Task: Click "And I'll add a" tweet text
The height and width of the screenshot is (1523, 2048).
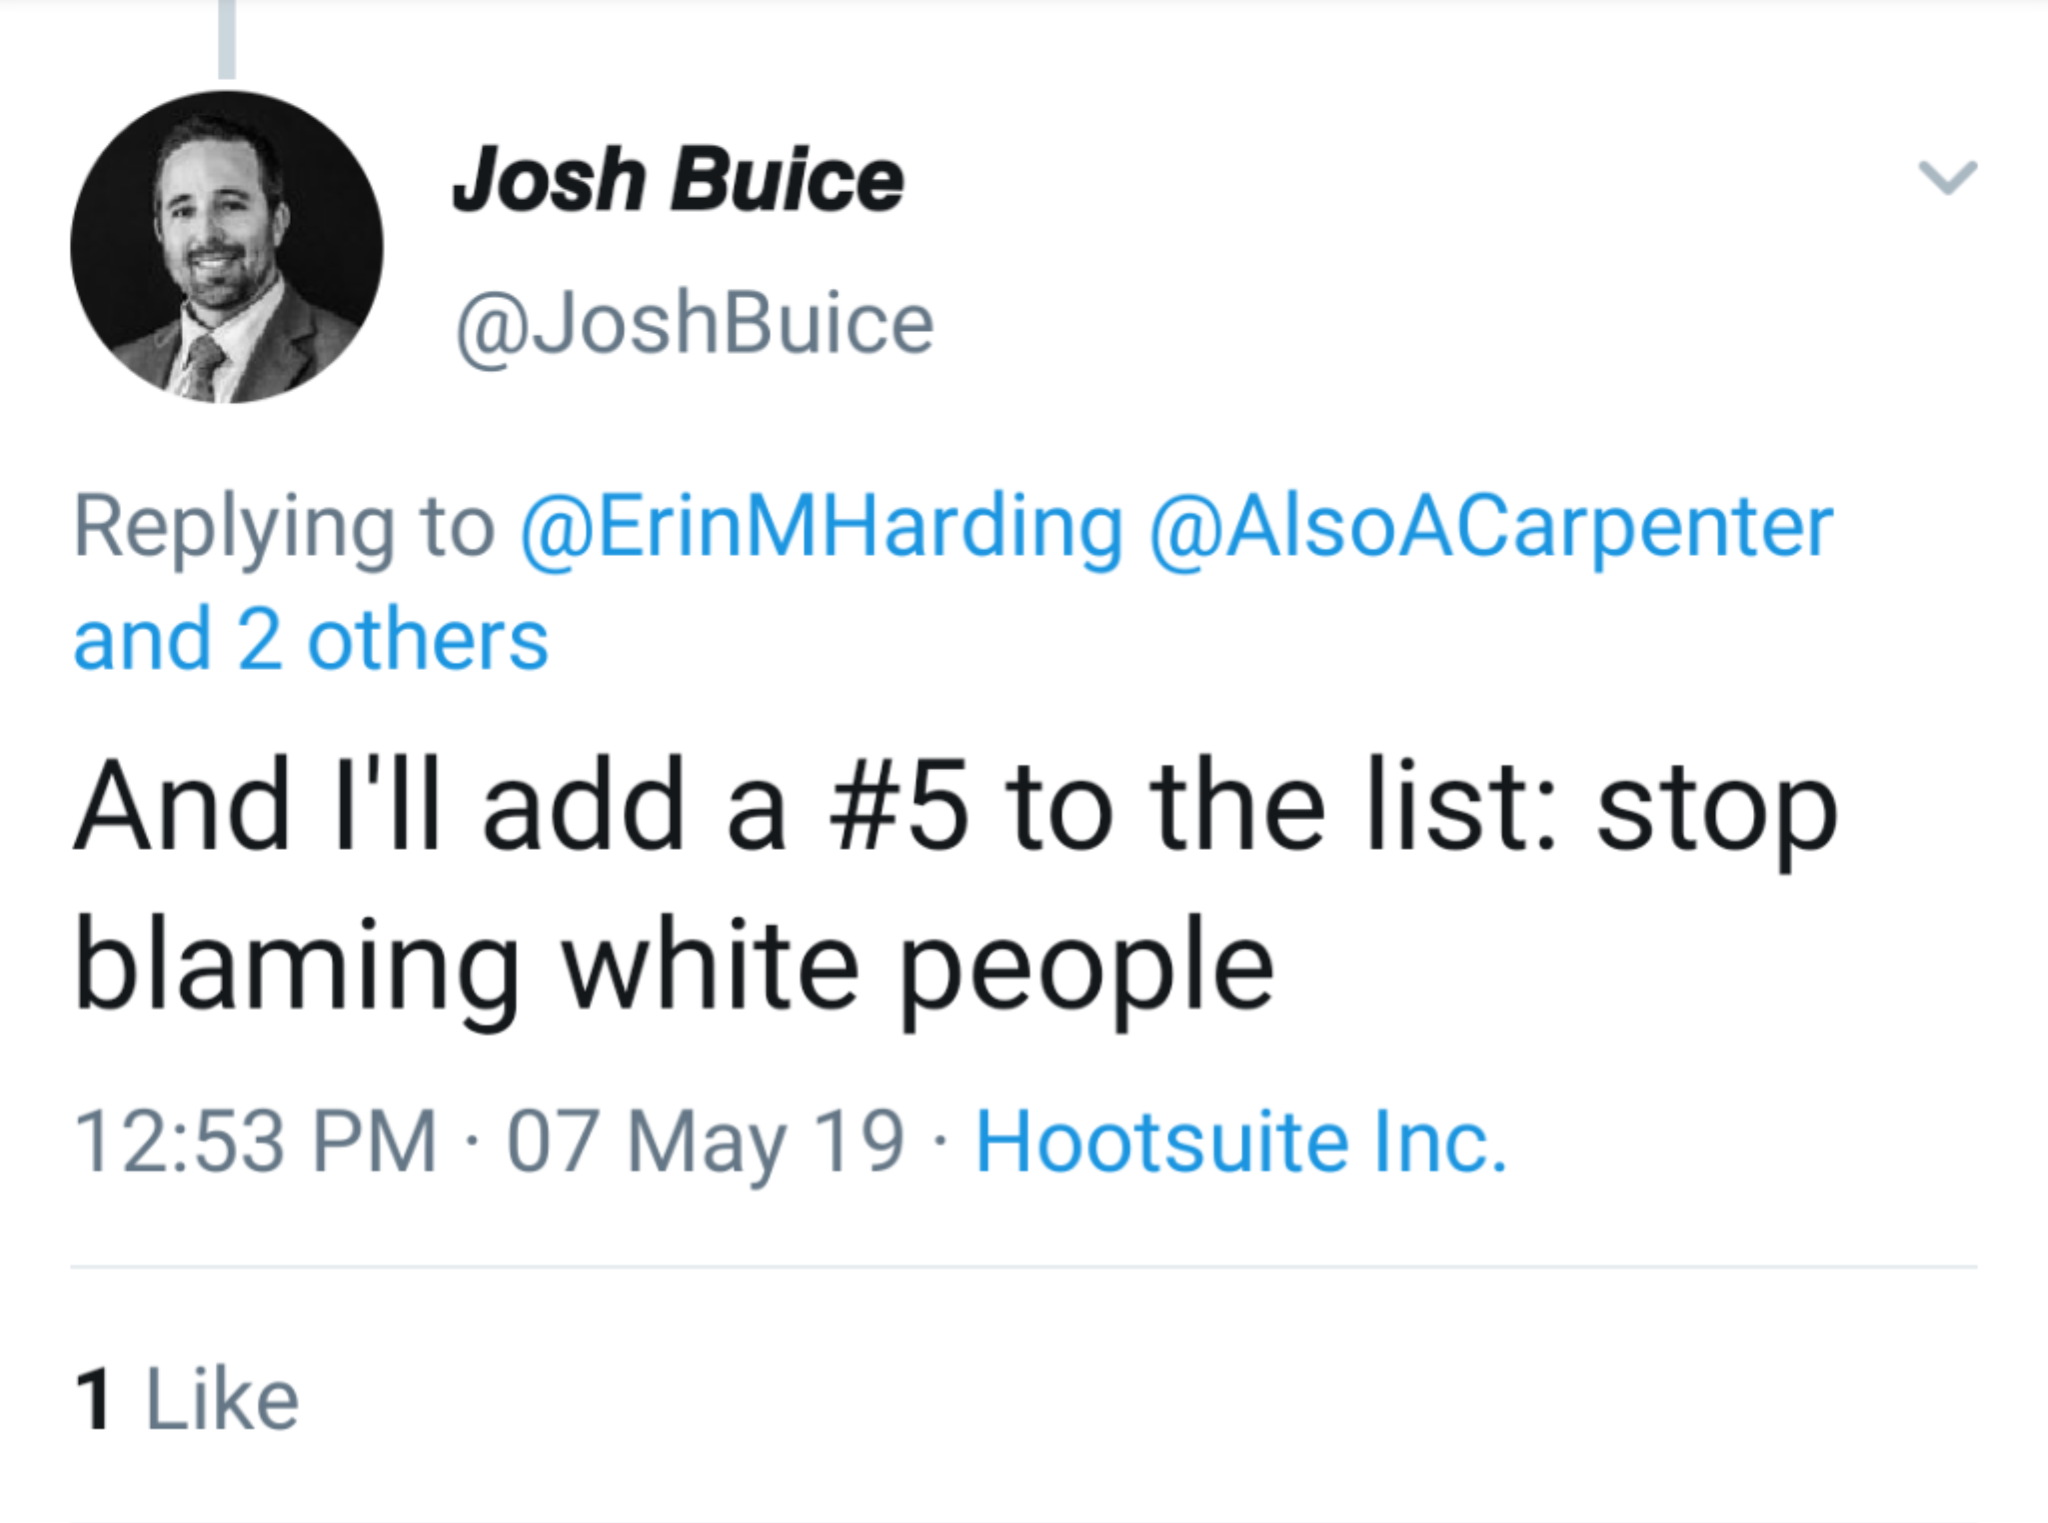Action: coord(428,807)
